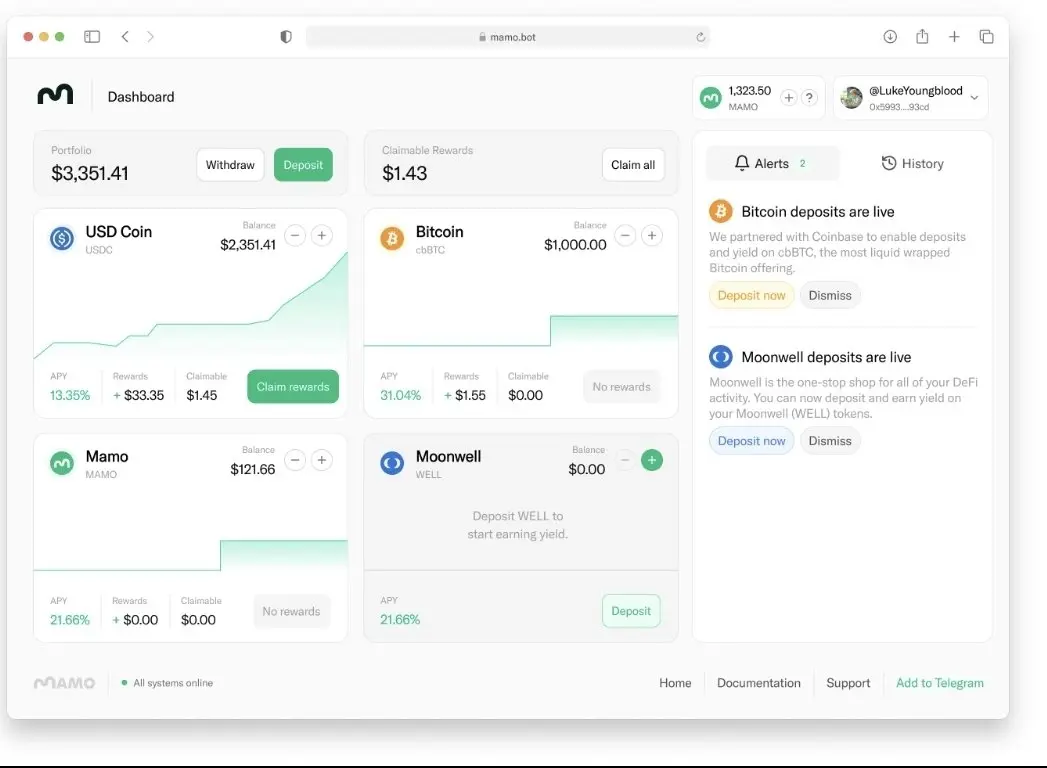Open a new tab with plus icon
1047x768 pixels.
tap(954, 37)
